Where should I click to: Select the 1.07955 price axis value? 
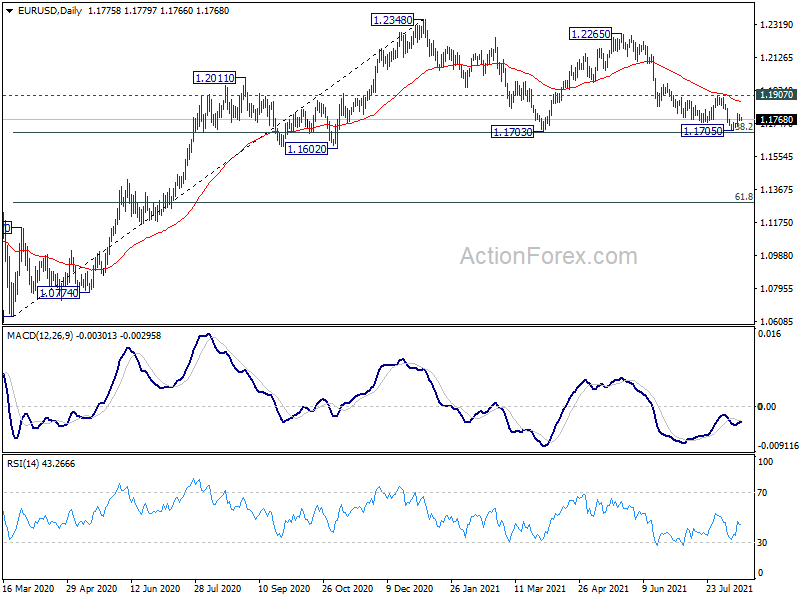777,289
